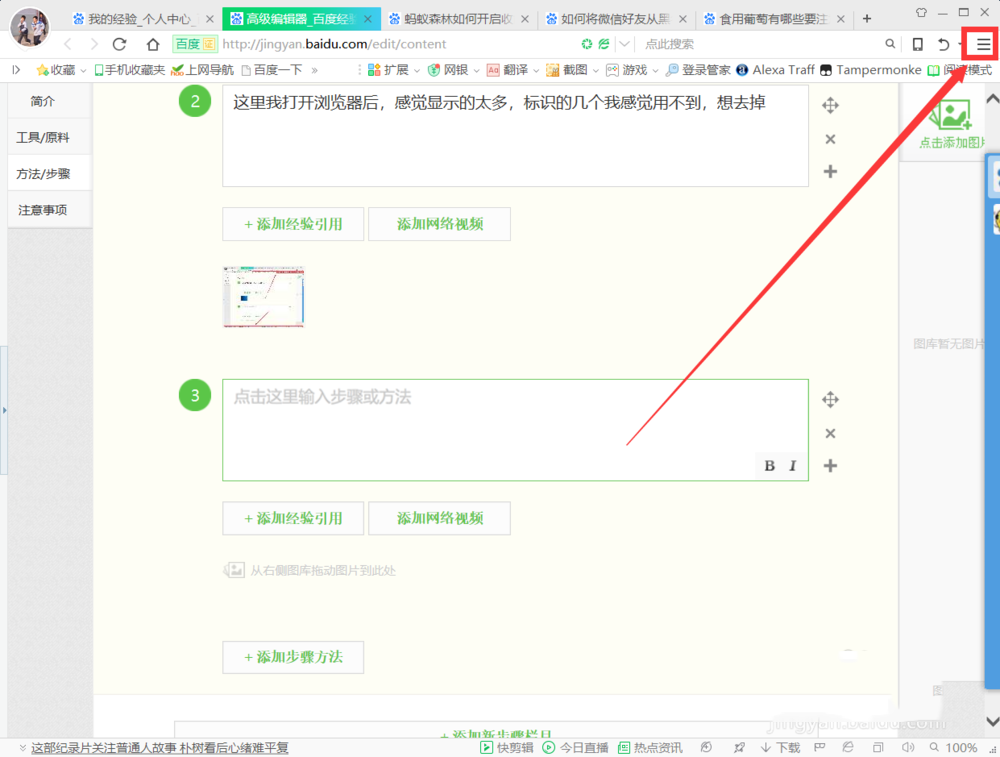Click the + icon beside step 3
This screenshot has height=757, width=1000.
(830, 465)
